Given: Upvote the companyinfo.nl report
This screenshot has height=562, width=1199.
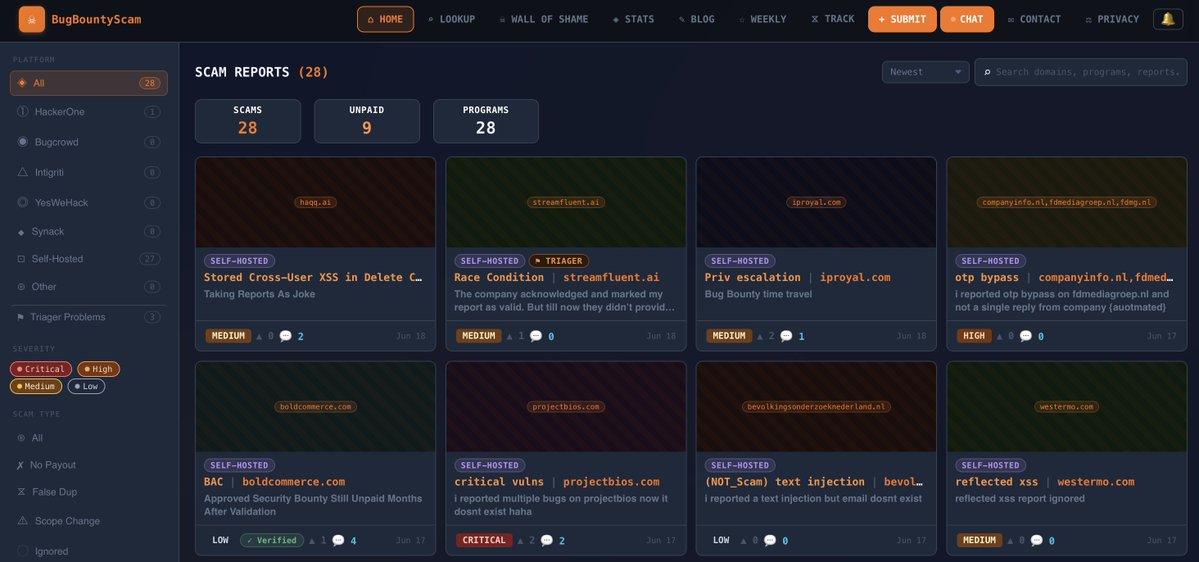Looking at the screenshot, I should (x=1006, y=336).
